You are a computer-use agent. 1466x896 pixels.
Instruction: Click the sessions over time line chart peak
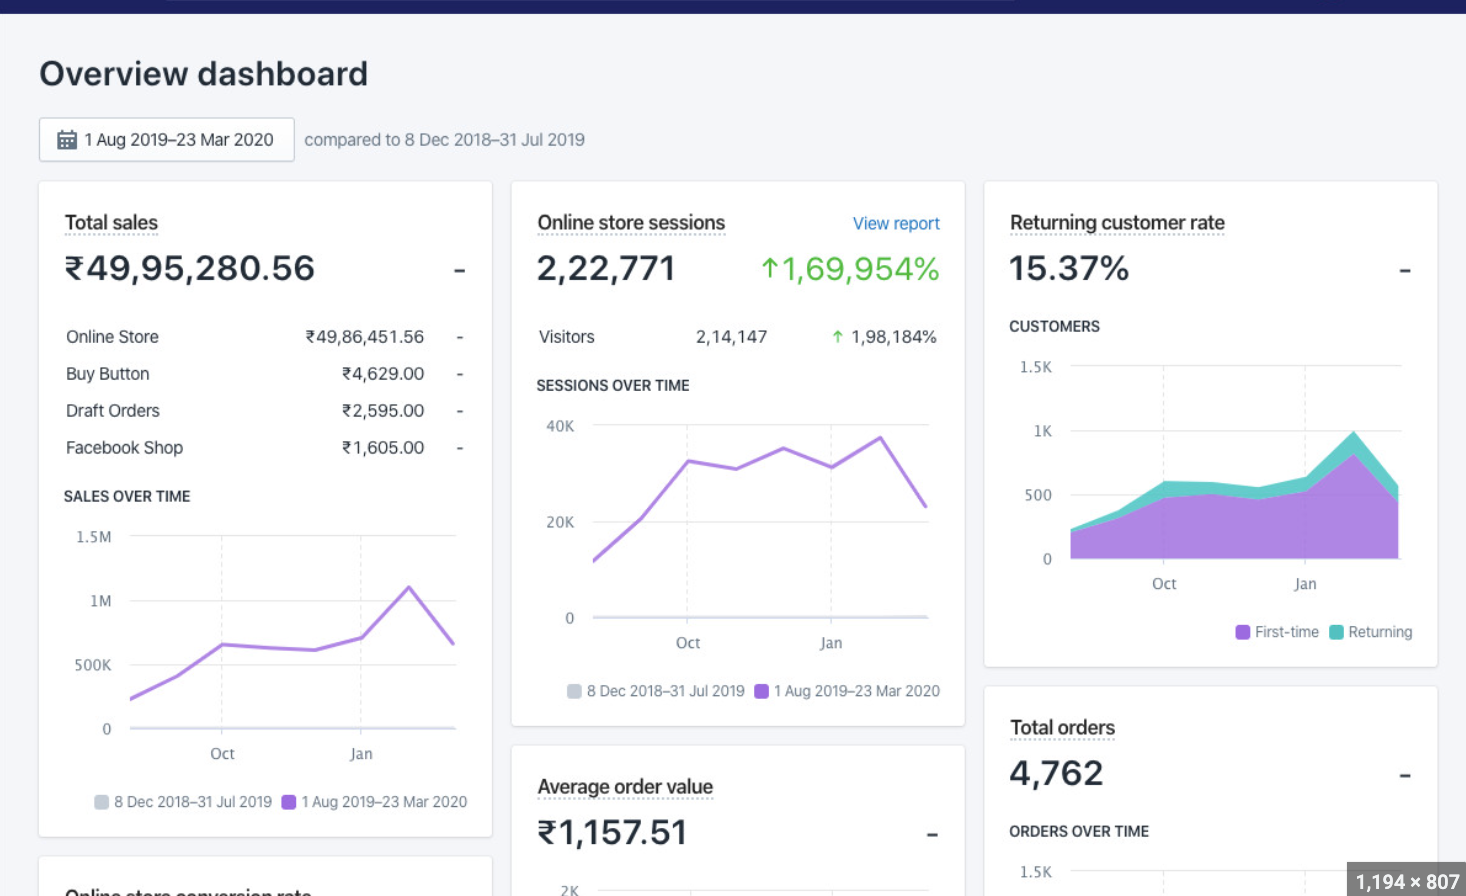point(880,437)
